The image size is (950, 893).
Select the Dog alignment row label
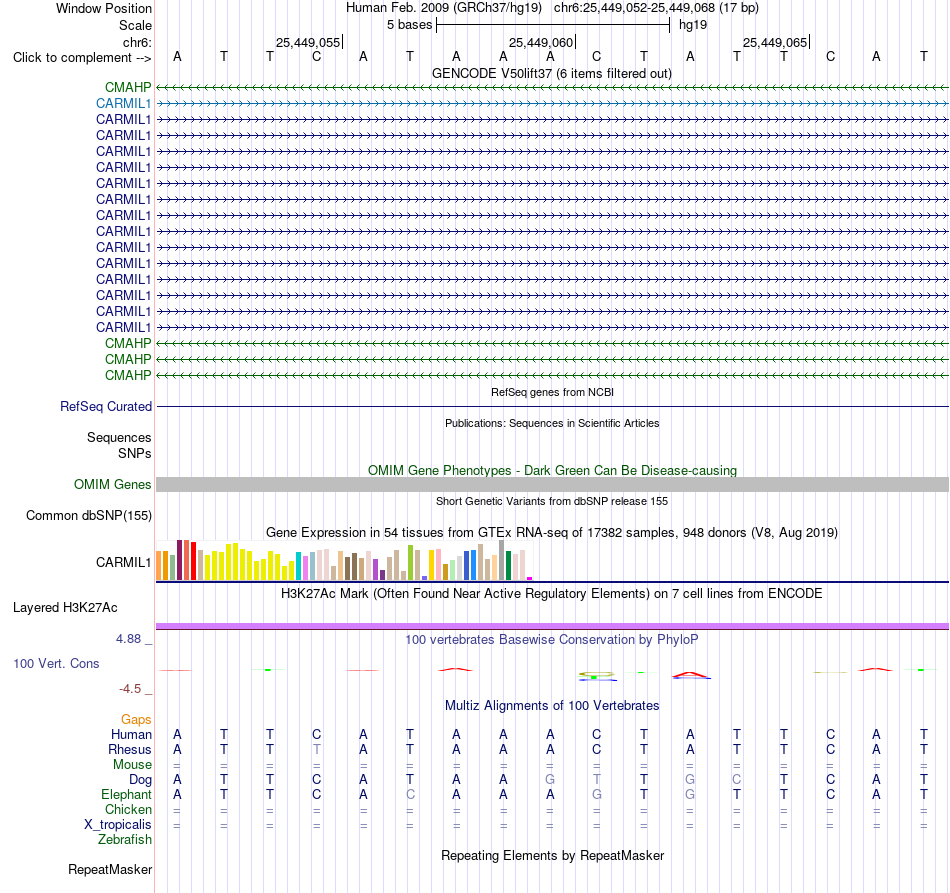click(140, 779)
